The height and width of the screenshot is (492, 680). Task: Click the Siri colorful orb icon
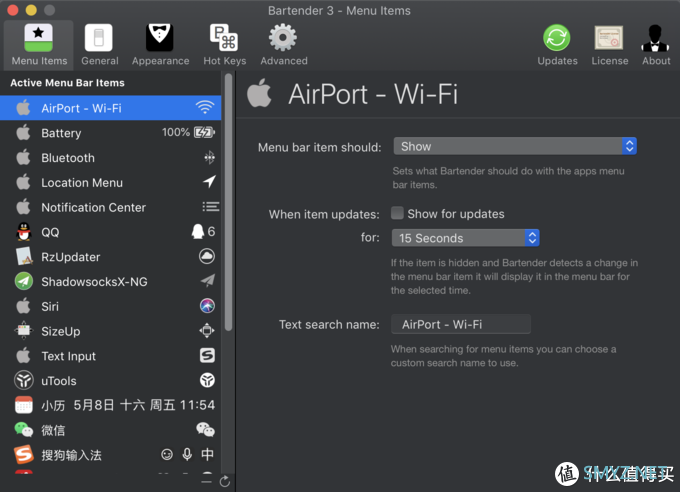point(207,305)
